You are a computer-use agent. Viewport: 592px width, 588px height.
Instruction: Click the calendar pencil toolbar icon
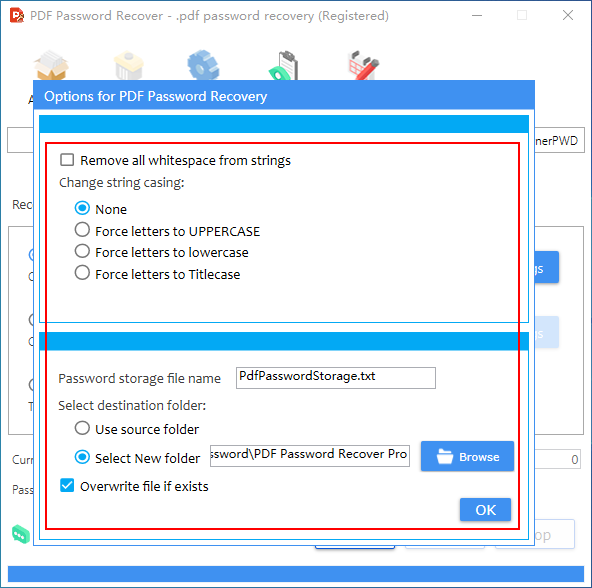click(363, 65)
